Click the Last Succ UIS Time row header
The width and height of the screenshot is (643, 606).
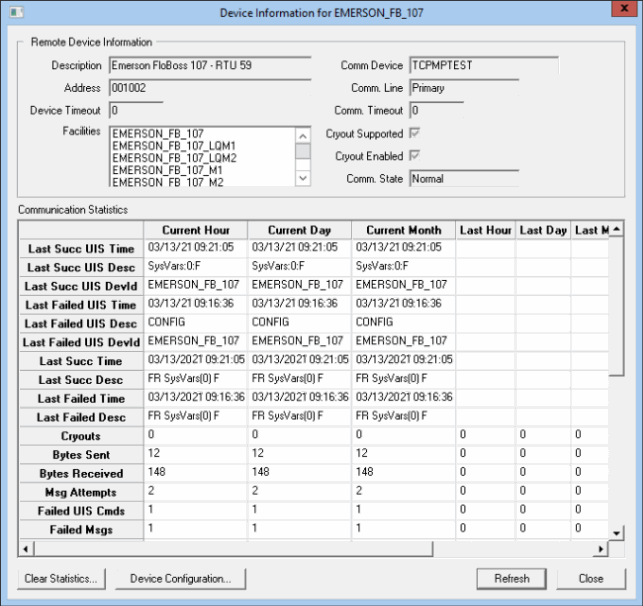81,248
